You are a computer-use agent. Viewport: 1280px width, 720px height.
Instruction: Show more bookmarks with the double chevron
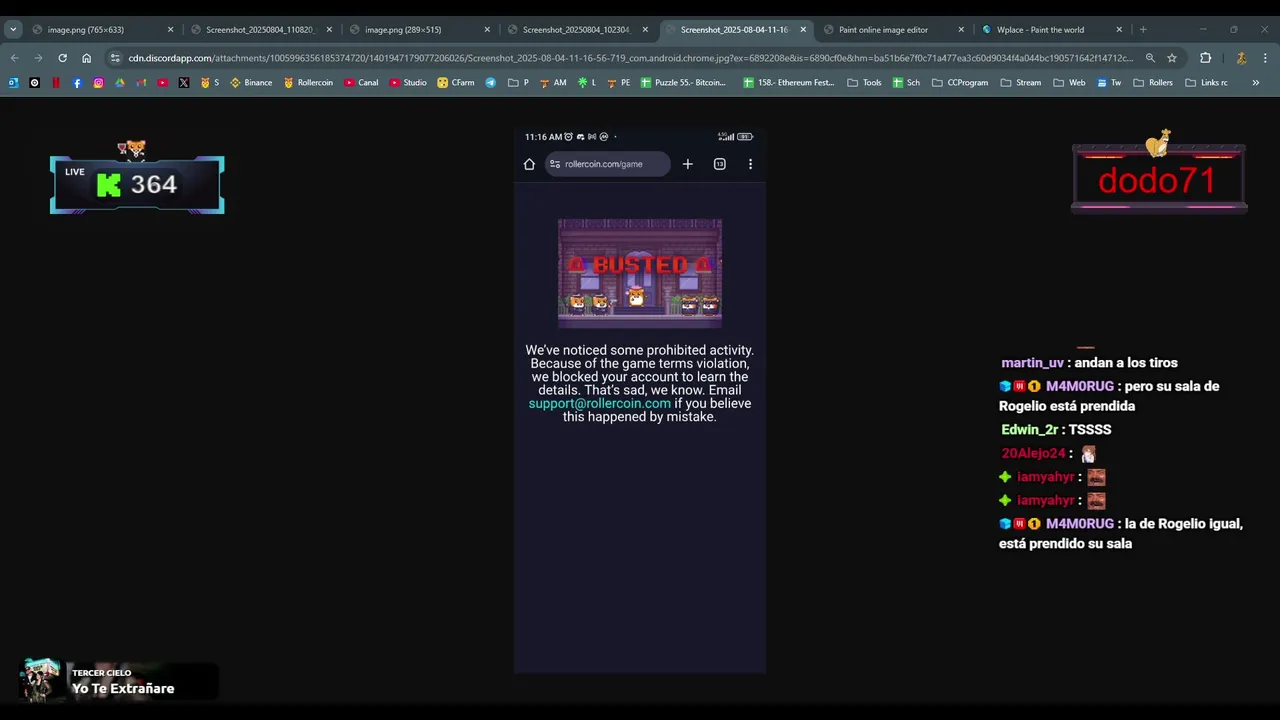[x=1256, y=83]
